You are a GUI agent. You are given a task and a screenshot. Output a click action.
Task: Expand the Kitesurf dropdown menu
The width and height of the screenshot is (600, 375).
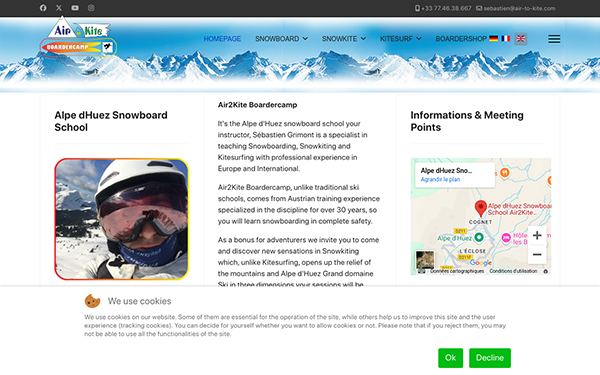401,39
